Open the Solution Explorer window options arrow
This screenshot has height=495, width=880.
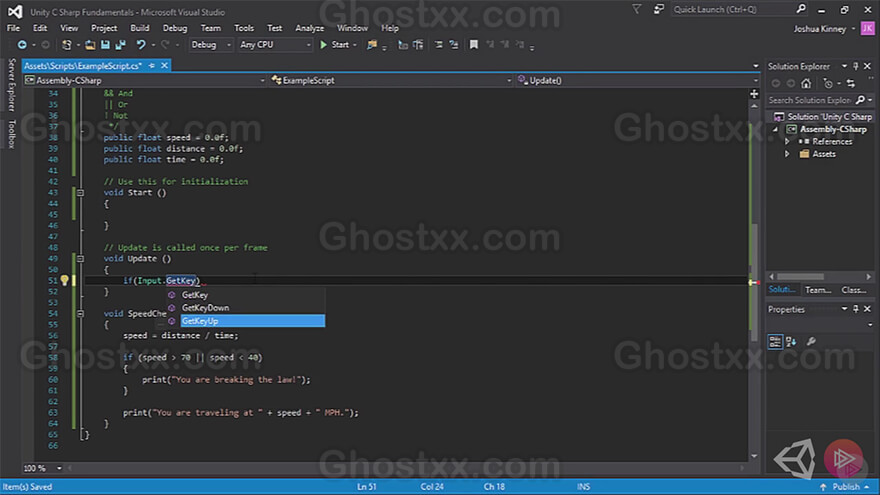[844, 66]
